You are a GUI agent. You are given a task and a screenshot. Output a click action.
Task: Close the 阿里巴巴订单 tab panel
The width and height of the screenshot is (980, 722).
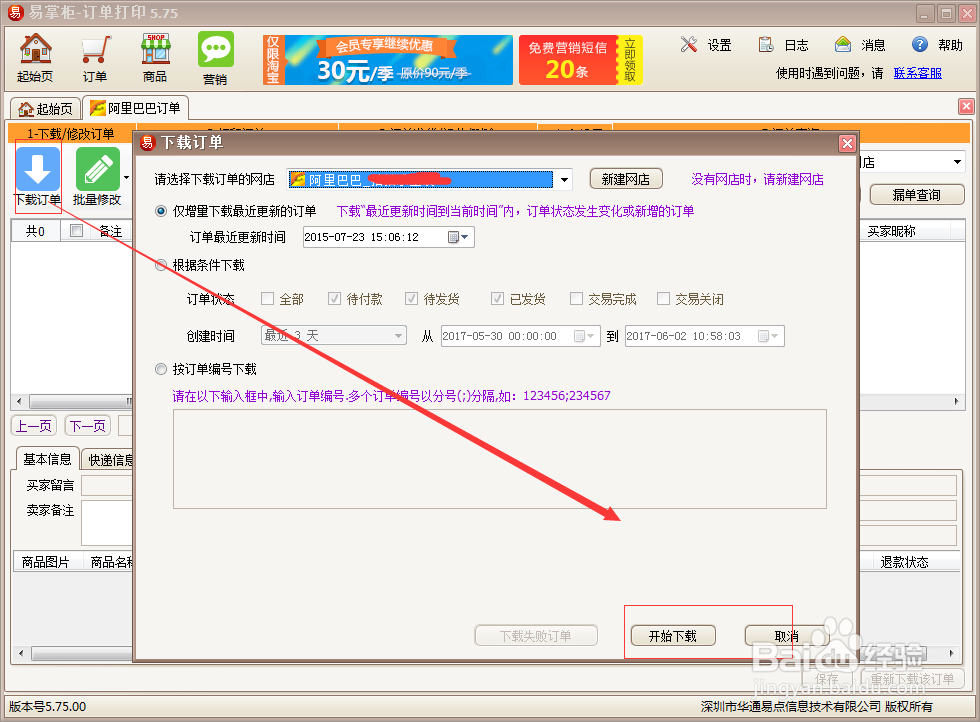[966, 106]
